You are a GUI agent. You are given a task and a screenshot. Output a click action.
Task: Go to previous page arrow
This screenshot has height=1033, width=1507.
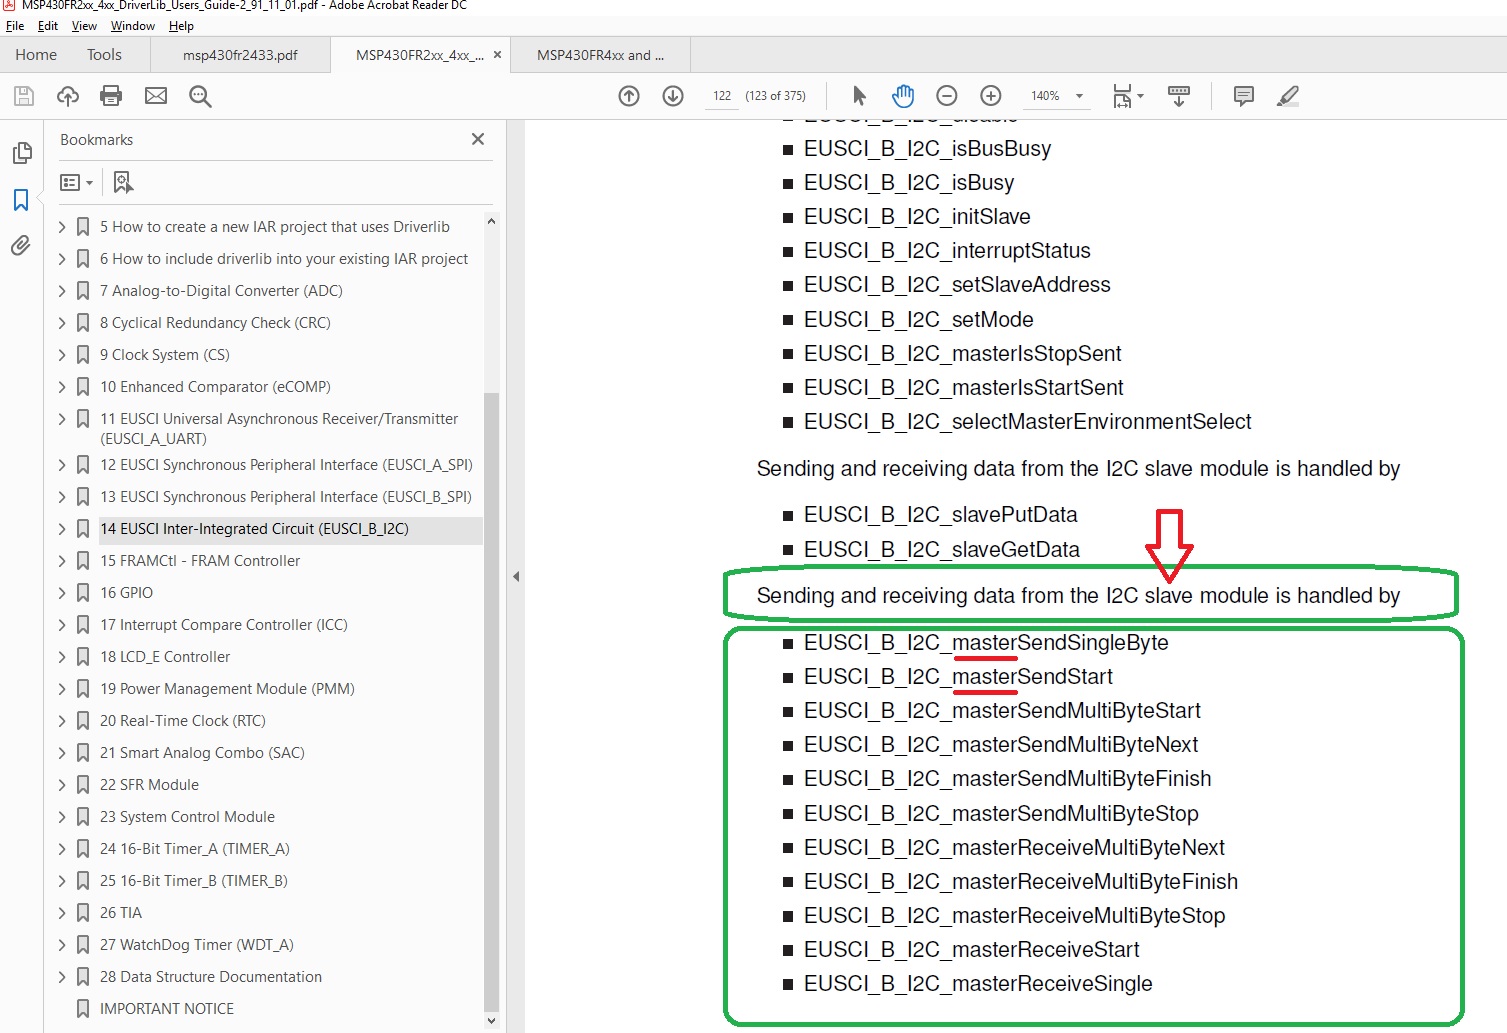point(629,96)
